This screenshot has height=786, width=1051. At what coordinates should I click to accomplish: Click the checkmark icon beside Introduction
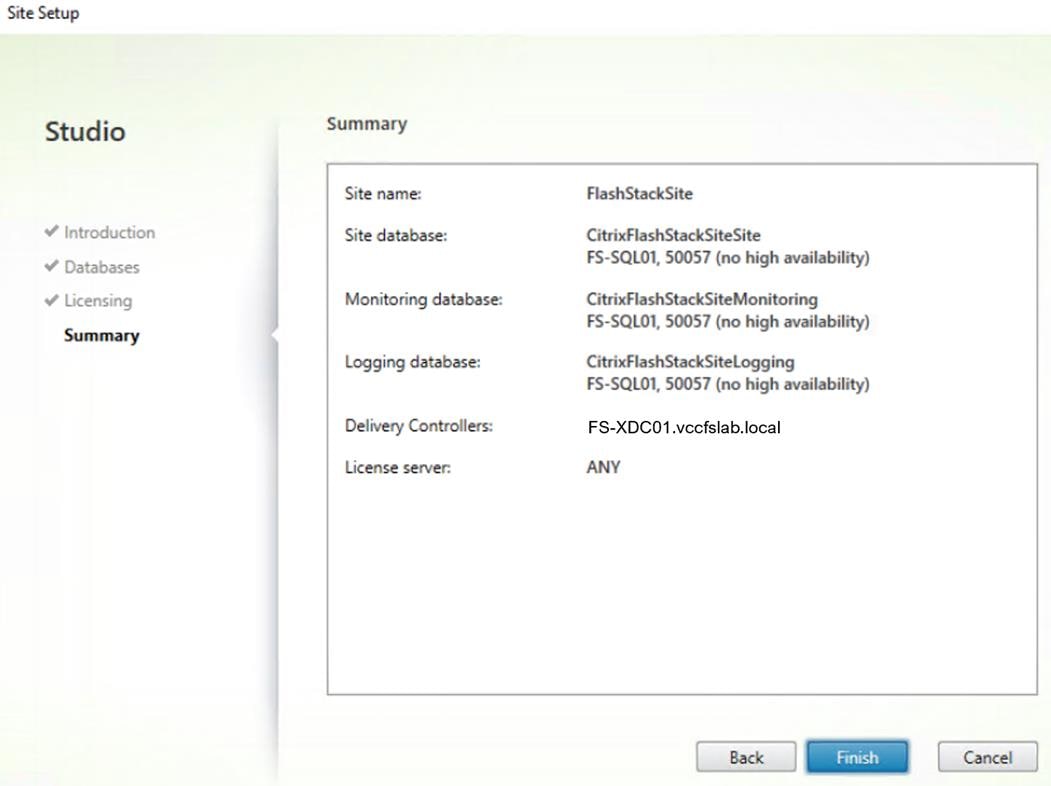click(x=52, y=231)
